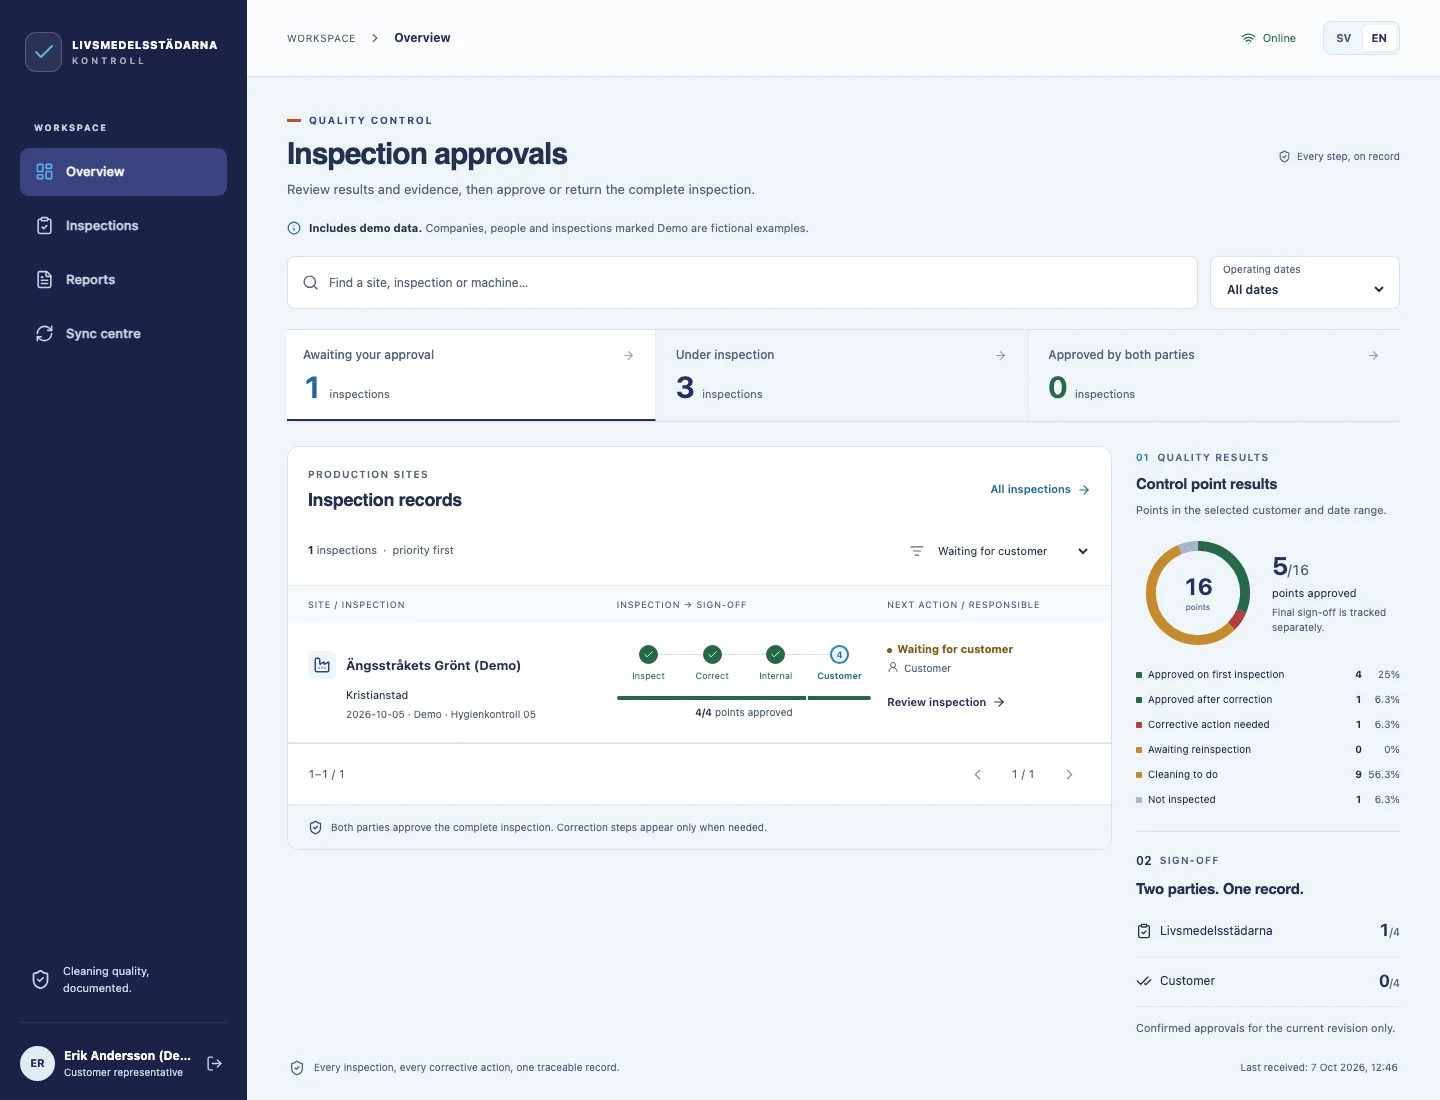Click the demo data info icon
1440x1100 pixels.
(x=294, y=228)
